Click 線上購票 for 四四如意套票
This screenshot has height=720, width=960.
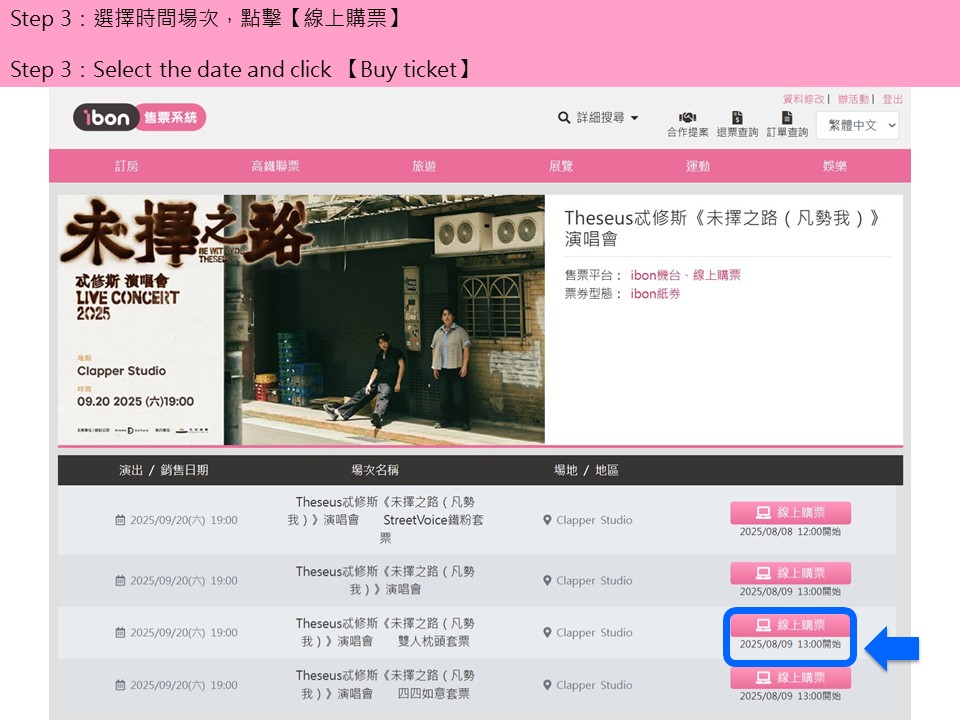(x=790, y=678)
